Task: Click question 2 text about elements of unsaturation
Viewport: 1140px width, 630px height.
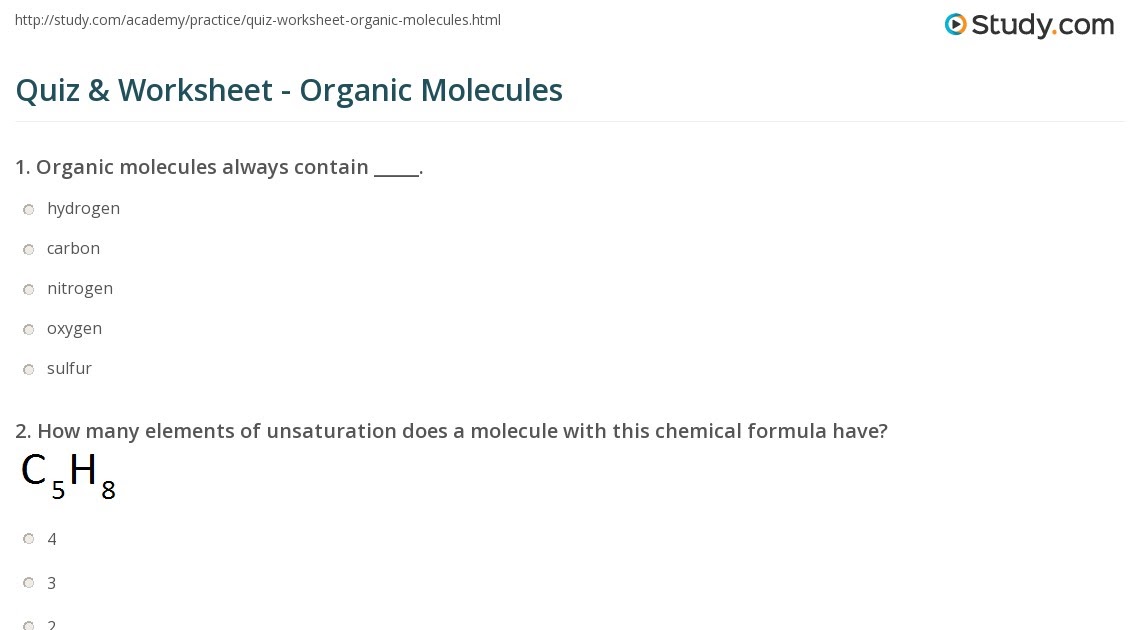Action: pyautogui.click(x=451, y=431)
